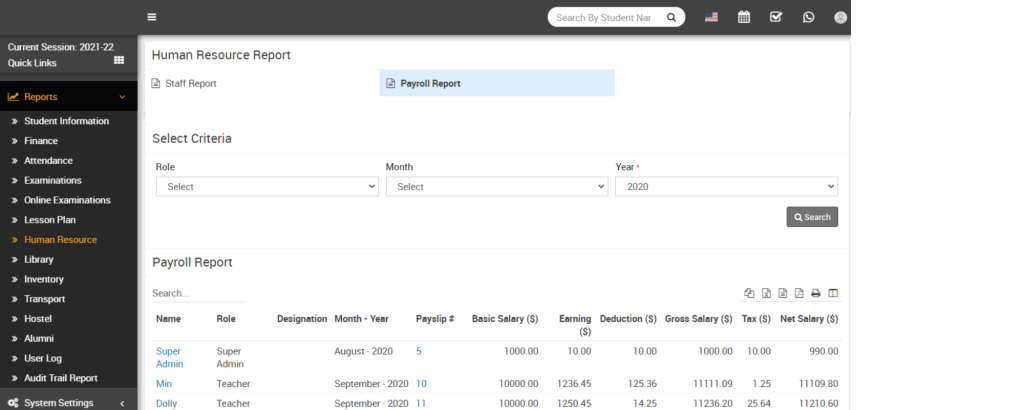
Task: Open Hostel reports in sidebar
Action: 38,319
